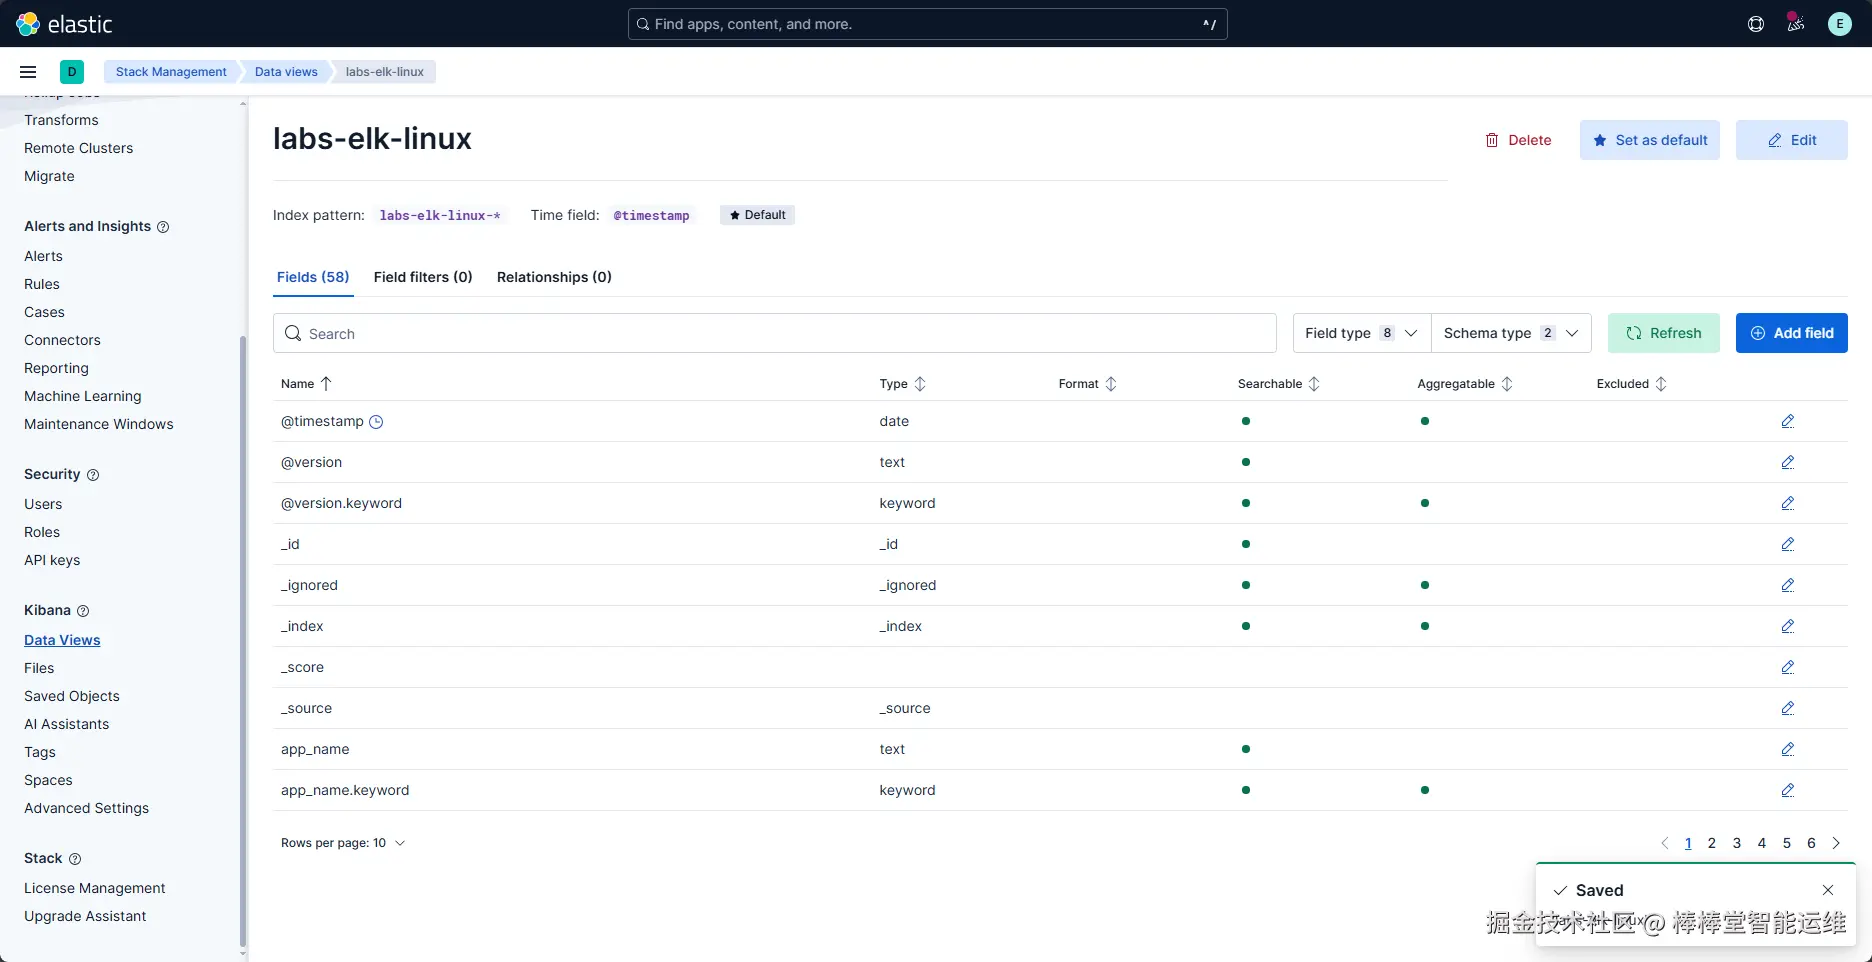Edit the @timestamp field pencil icon

[1788, 421]
